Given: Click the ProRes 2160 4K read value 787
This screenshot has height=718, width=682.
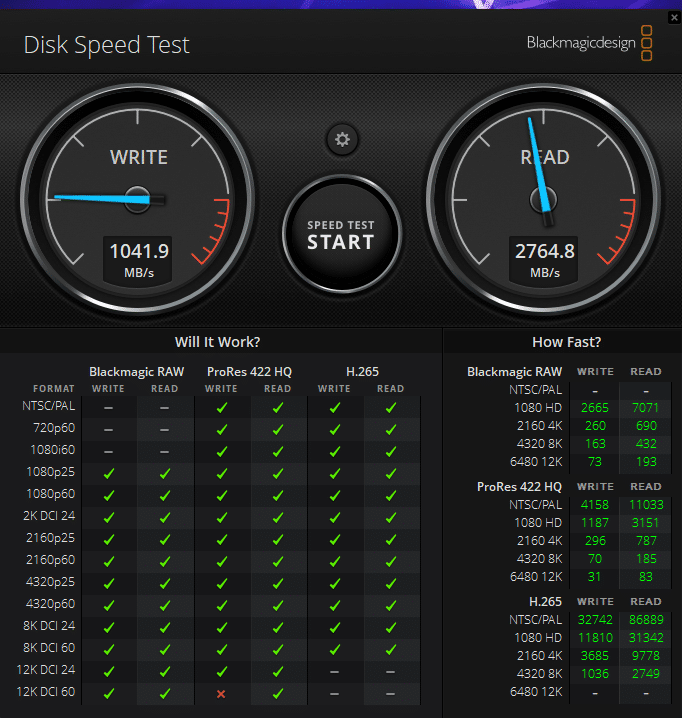Looking at the screenshot, I should [x=646, y=541].
